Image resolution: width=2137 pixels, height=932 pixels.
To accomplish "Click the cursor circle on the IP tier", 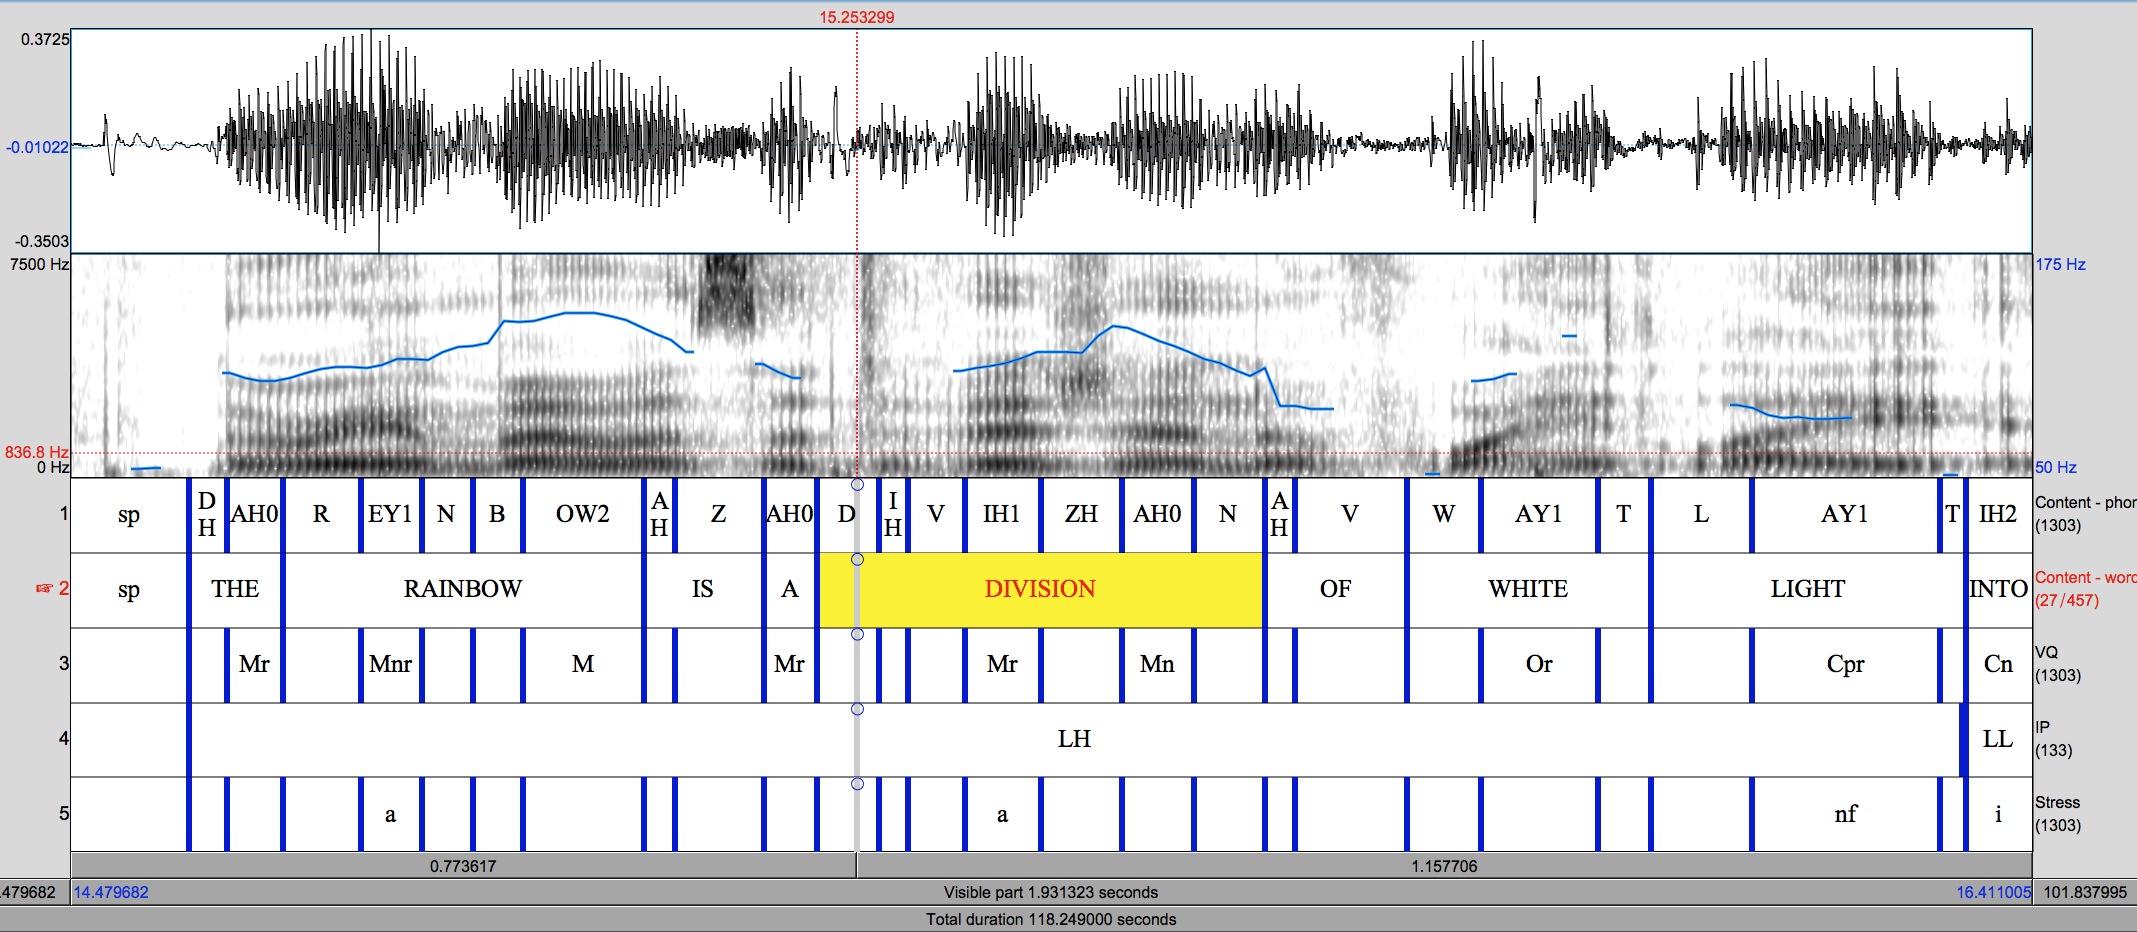I will coord(857,709).
